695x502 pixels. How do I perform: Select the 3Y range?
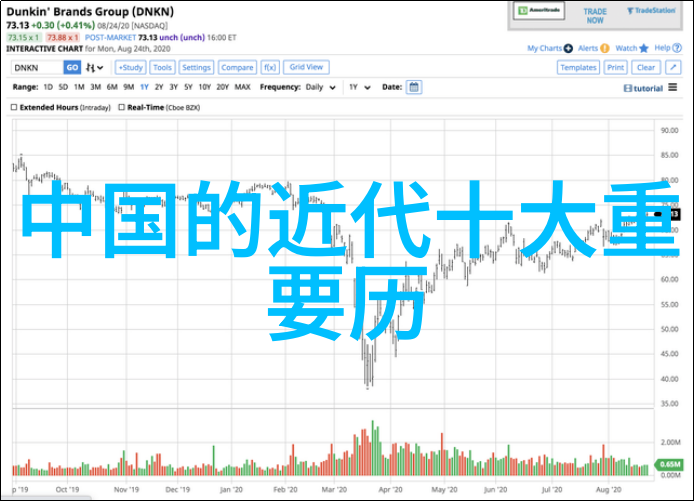[173, 87]
